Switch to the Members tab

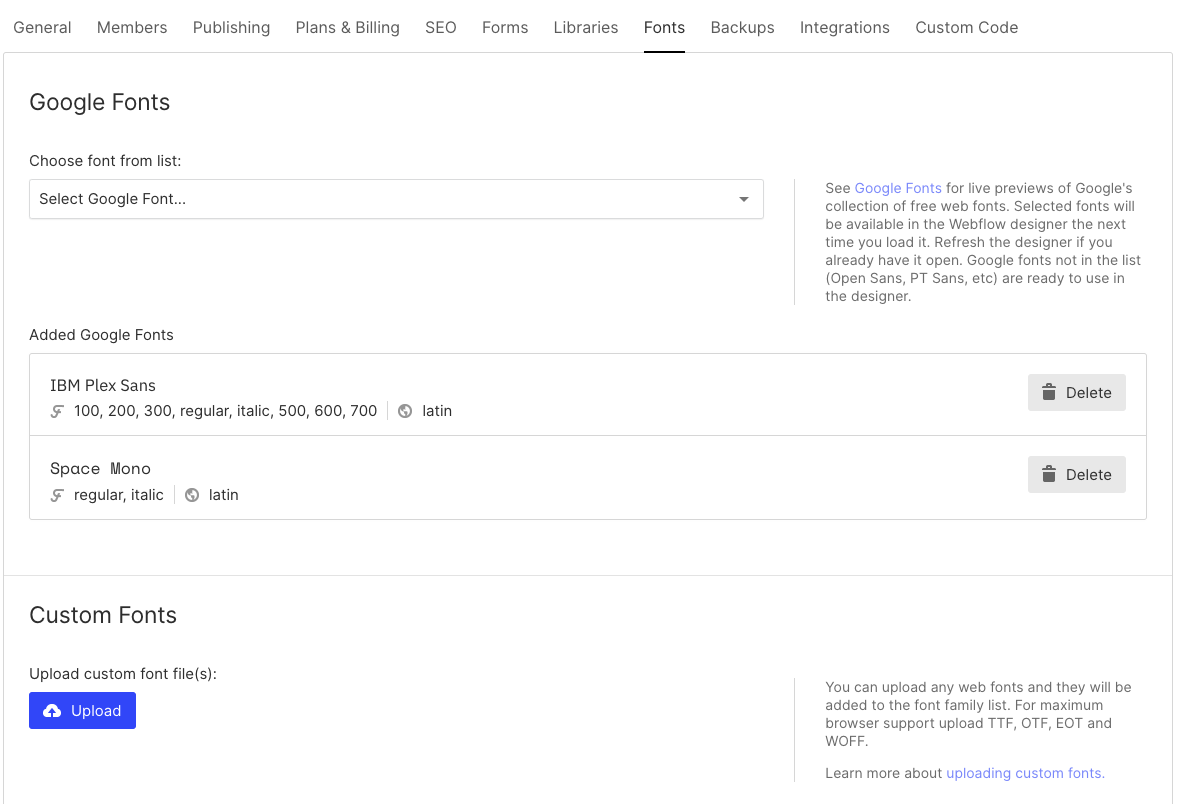pyautogui.click(x=132, y=28)
